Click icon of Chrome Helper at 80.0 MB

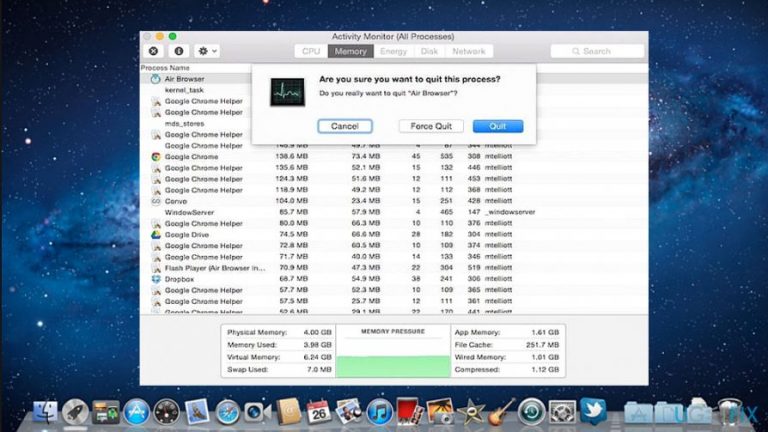[155, 223]
